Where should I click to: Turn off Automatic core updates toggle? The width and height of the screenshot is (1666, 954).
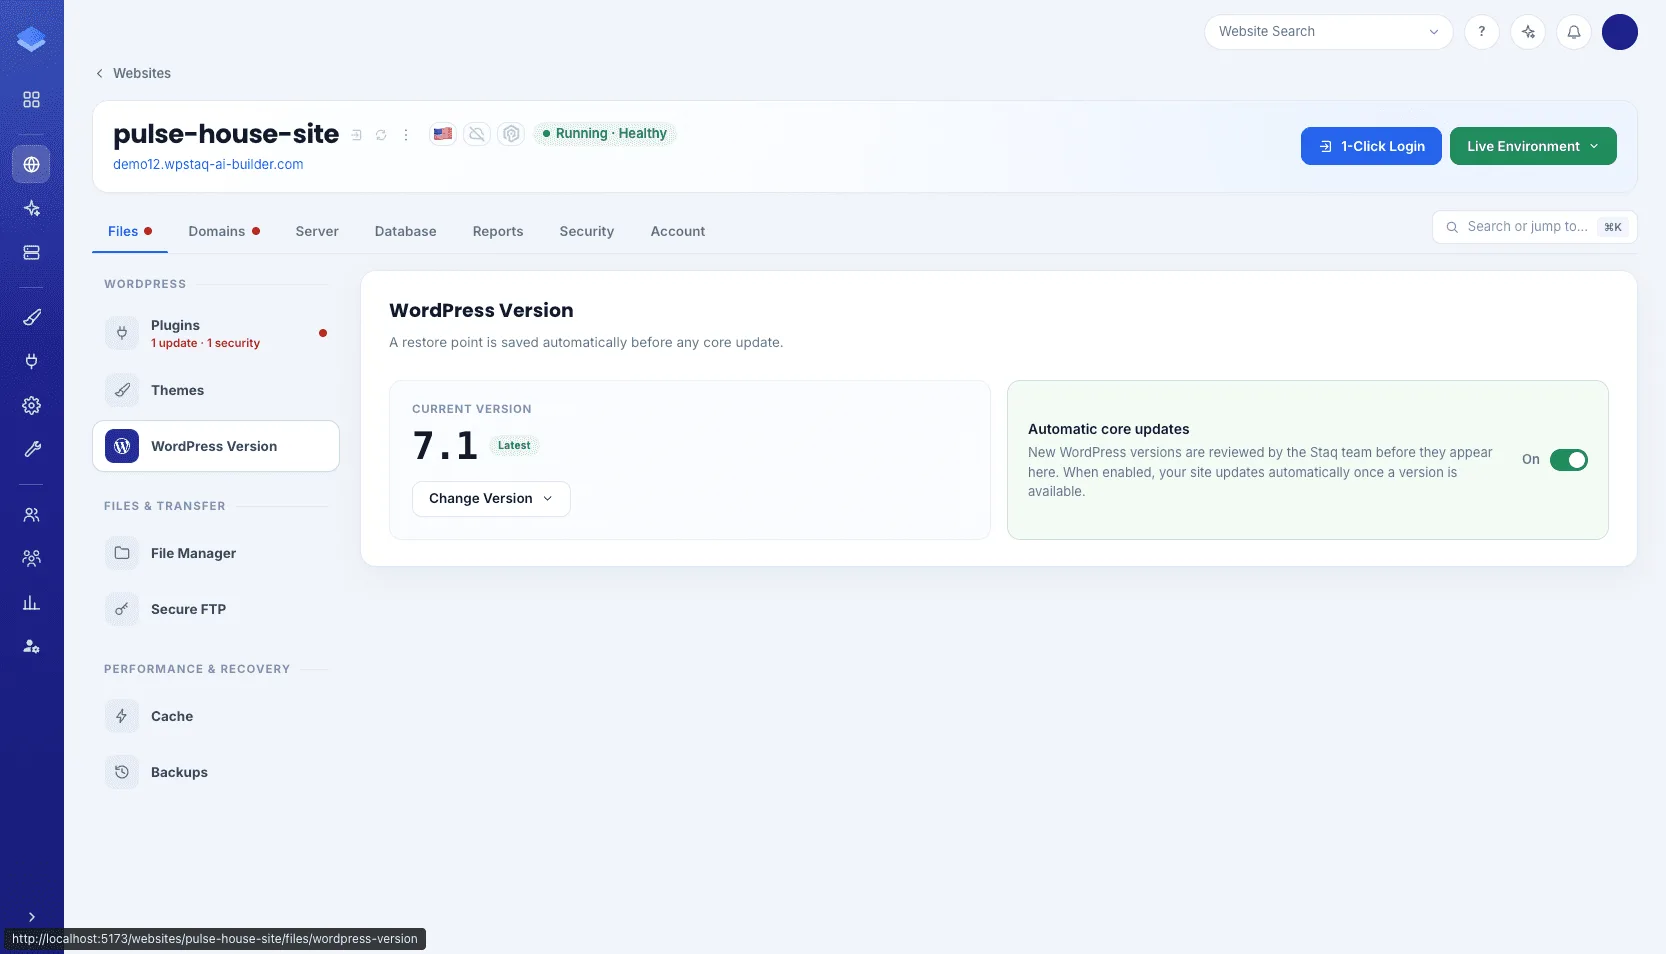click(x=1568, y=460)
